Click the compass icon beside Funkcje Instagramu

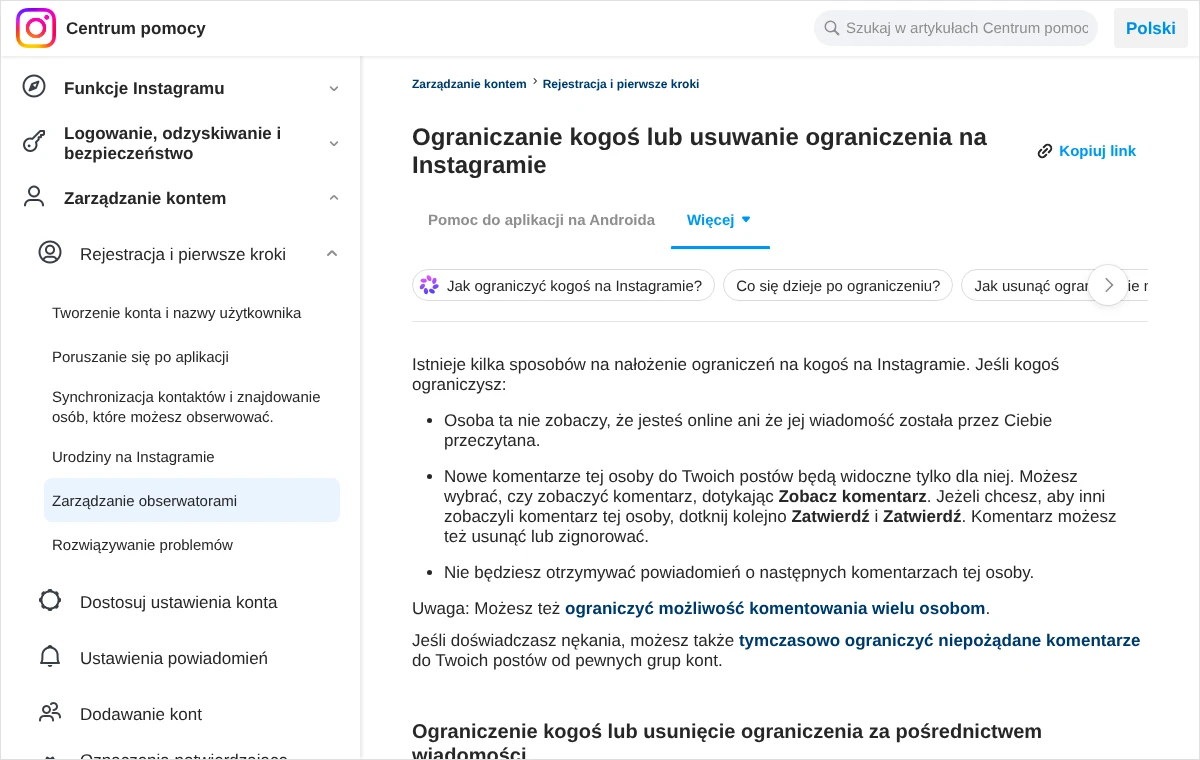[x=34, y=86]
